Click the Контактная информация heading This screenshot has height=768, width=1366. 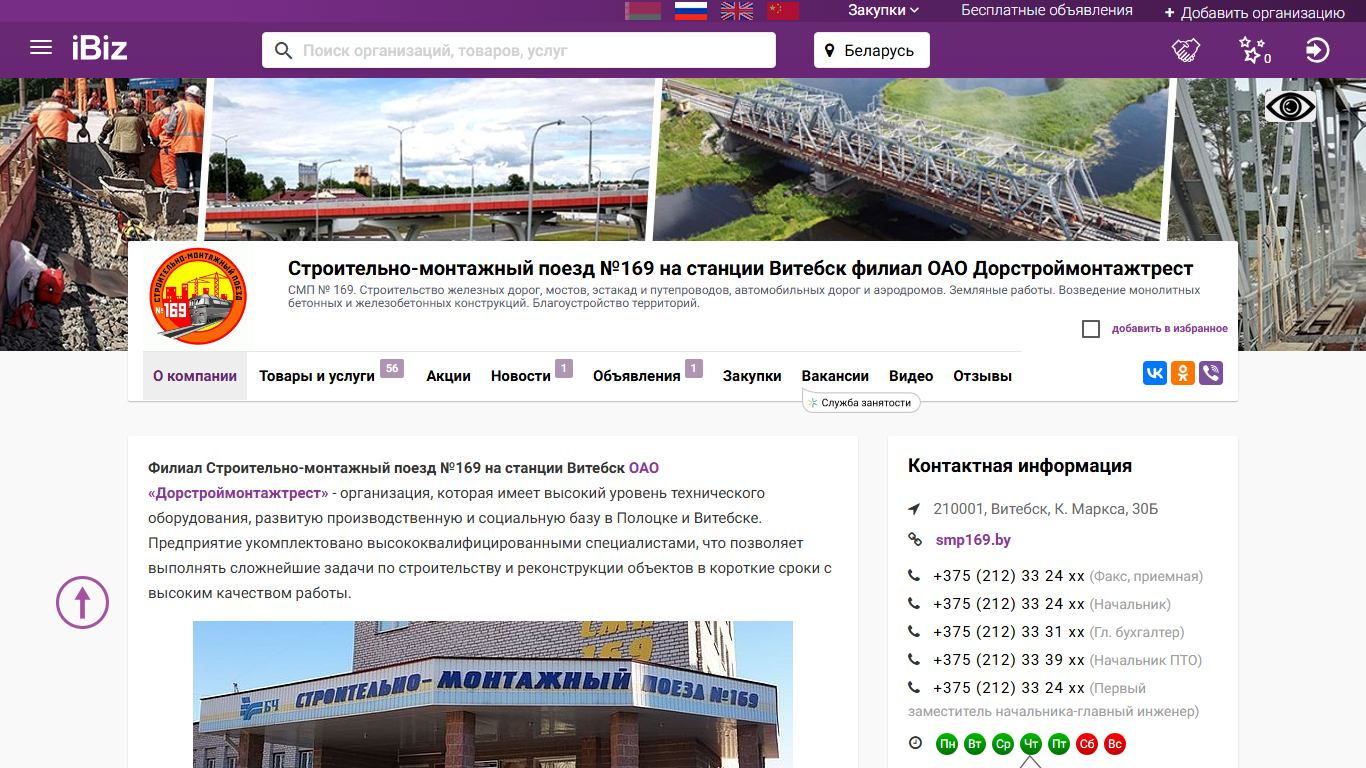pos(1020,466)
